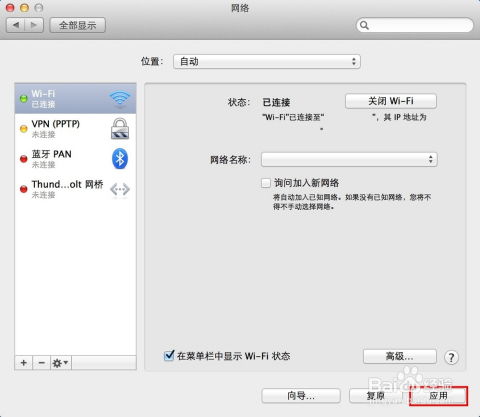
Task: Click the 应用 apply button
Action: tap(438, 396)
